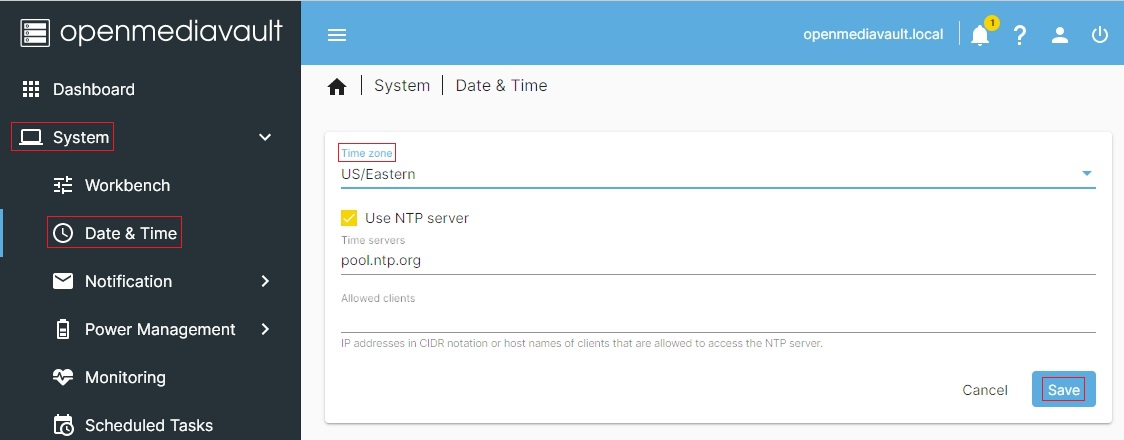Select Workbench in the sidebar

[x=127, y=185]
